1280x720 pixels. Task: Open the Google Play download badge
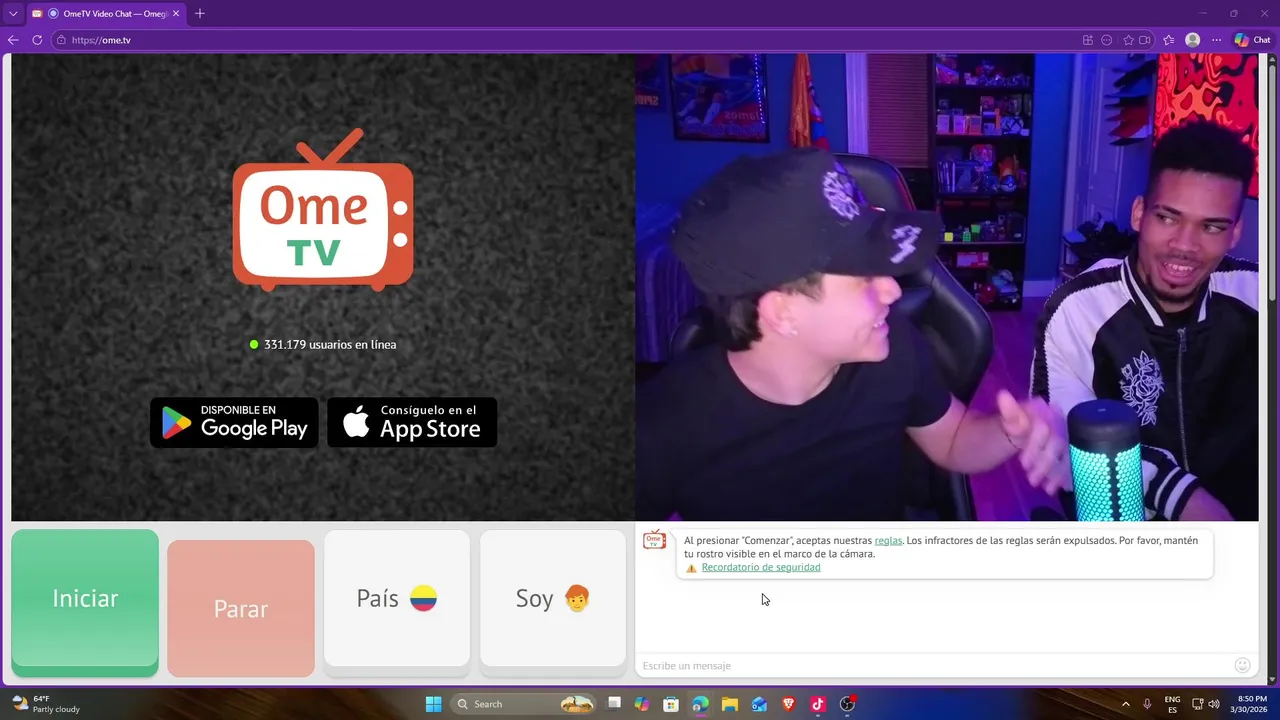234,422
